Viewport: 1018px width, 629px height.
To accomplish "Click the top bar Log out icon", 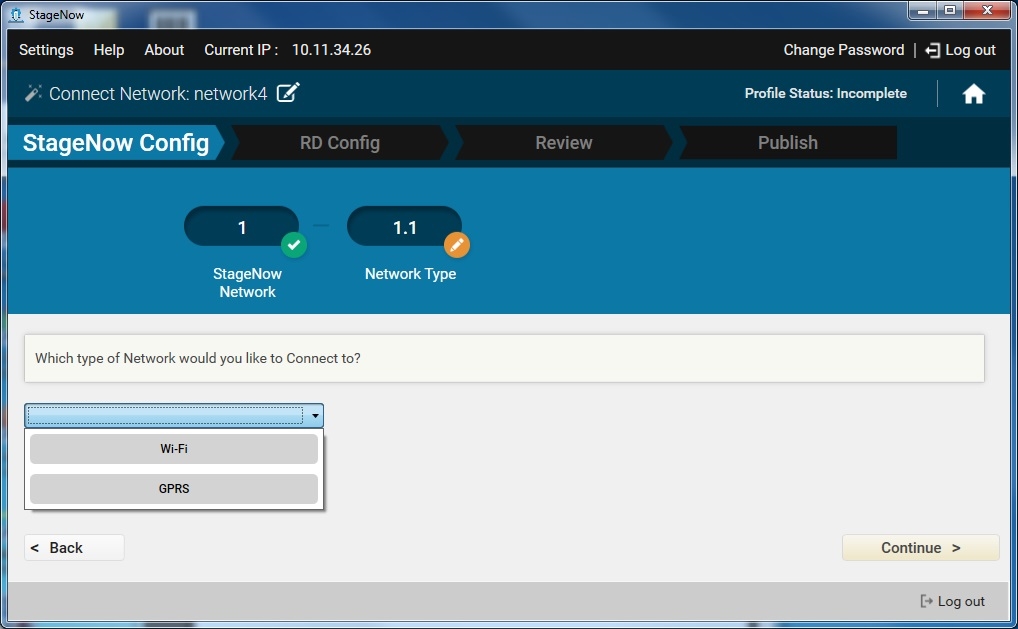I will 932,50.
